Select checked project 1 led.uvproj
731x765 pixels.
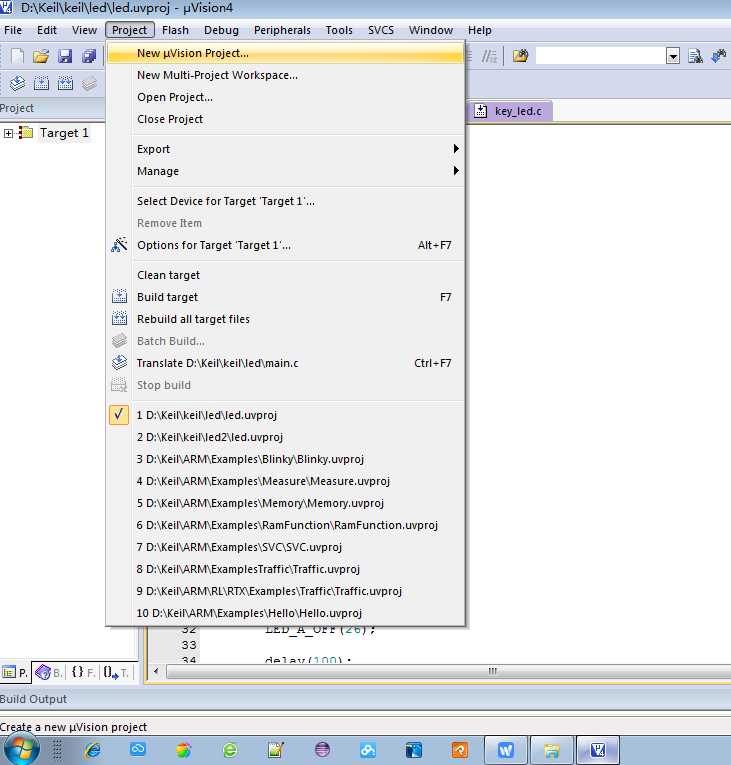point(285,415)
